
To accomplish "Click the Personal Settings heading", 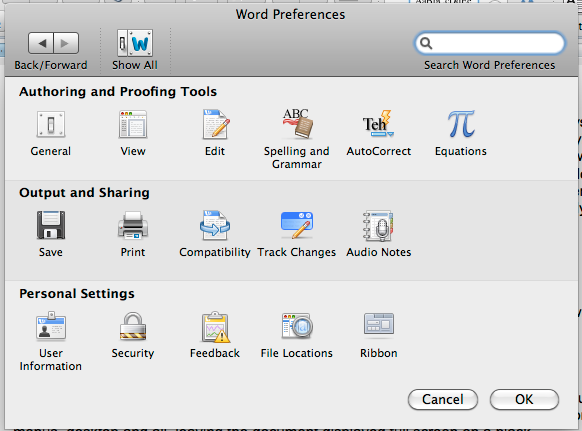I will pos(77,294).
